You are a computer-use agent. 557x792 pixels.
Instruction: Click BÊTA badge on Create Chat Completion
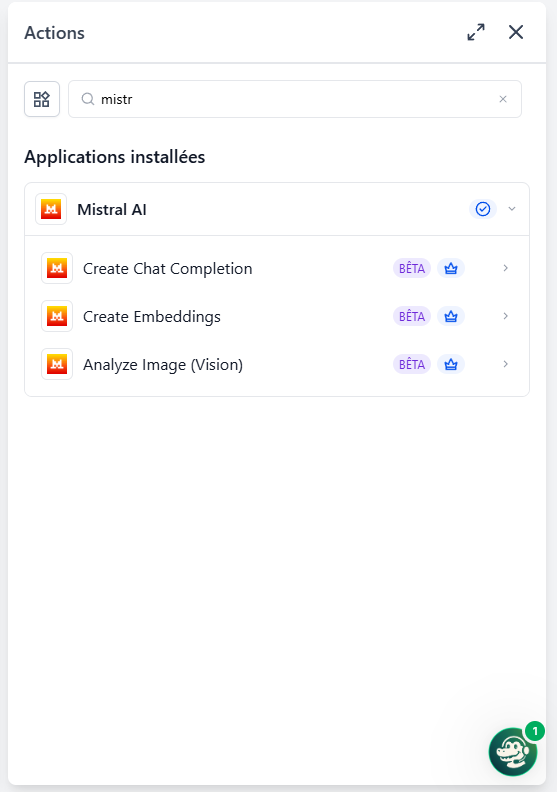(412, 268)
